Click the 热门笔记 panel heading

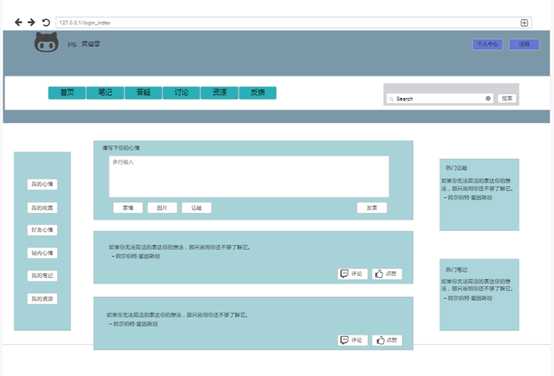pos(456,270)
